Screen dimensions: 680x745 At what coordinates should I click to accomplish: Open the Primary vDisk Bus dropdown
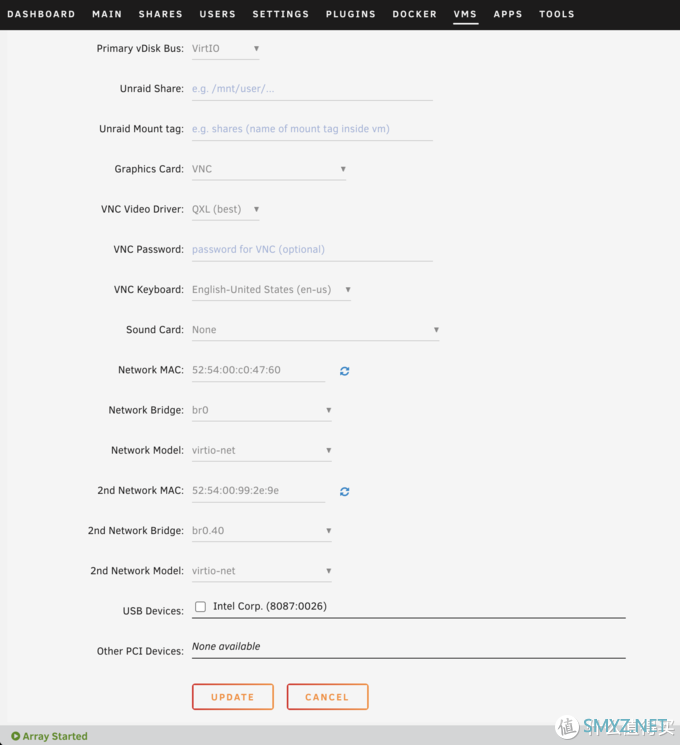coord(225,49)
